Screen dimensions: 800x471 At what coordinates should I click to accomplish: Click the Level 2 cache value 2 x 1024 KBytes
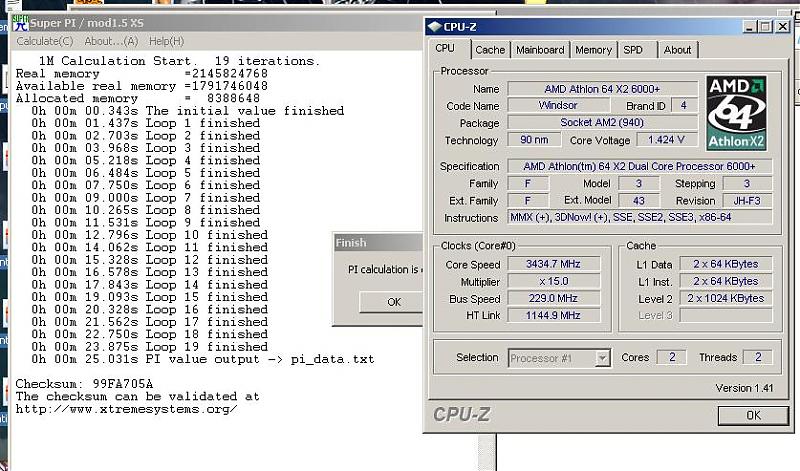tap(726, 298)
